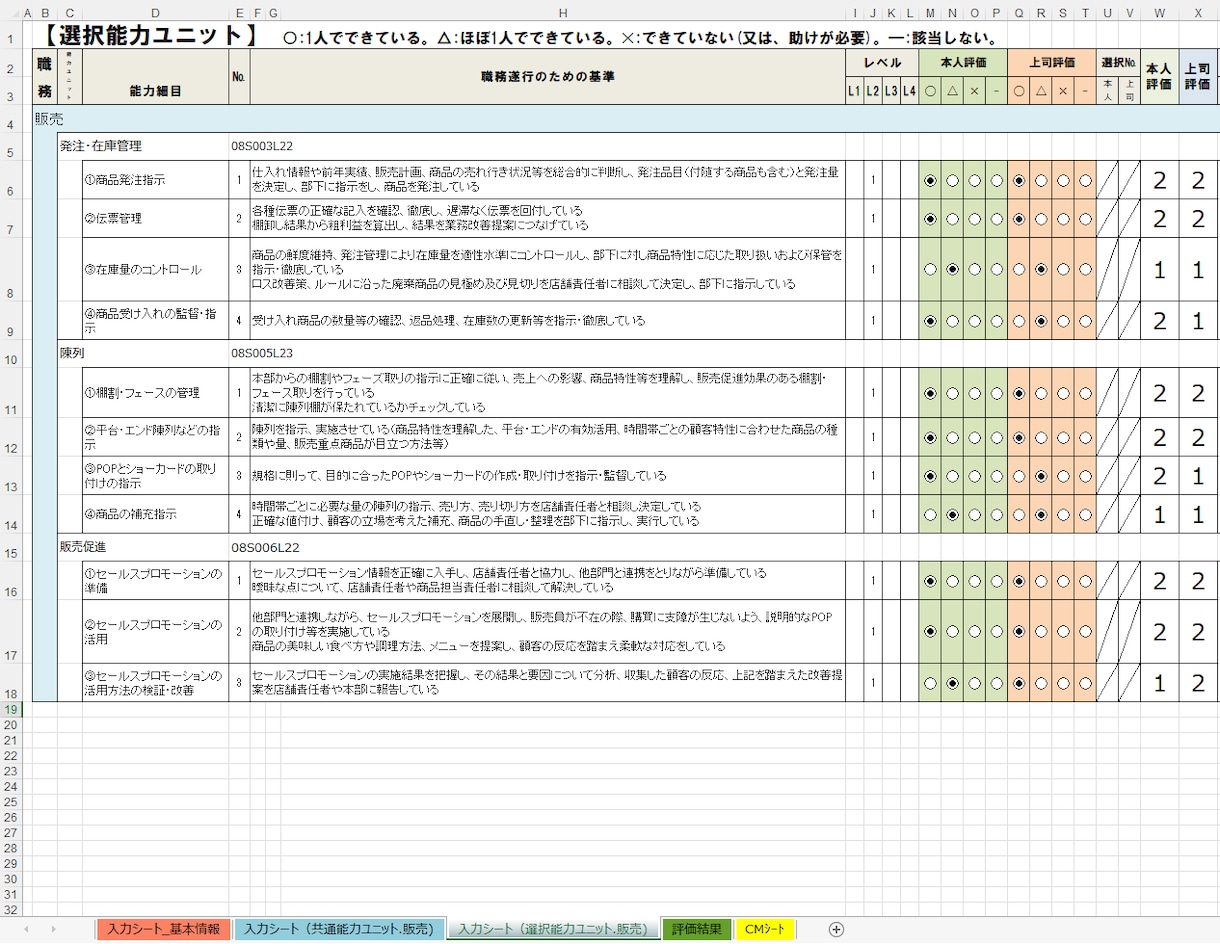This screenshot has height=944, width=1220.
Task: Select 上司評価 △ radio for ④商品受け入れの監督・指示
Action: coord(1041,321)
